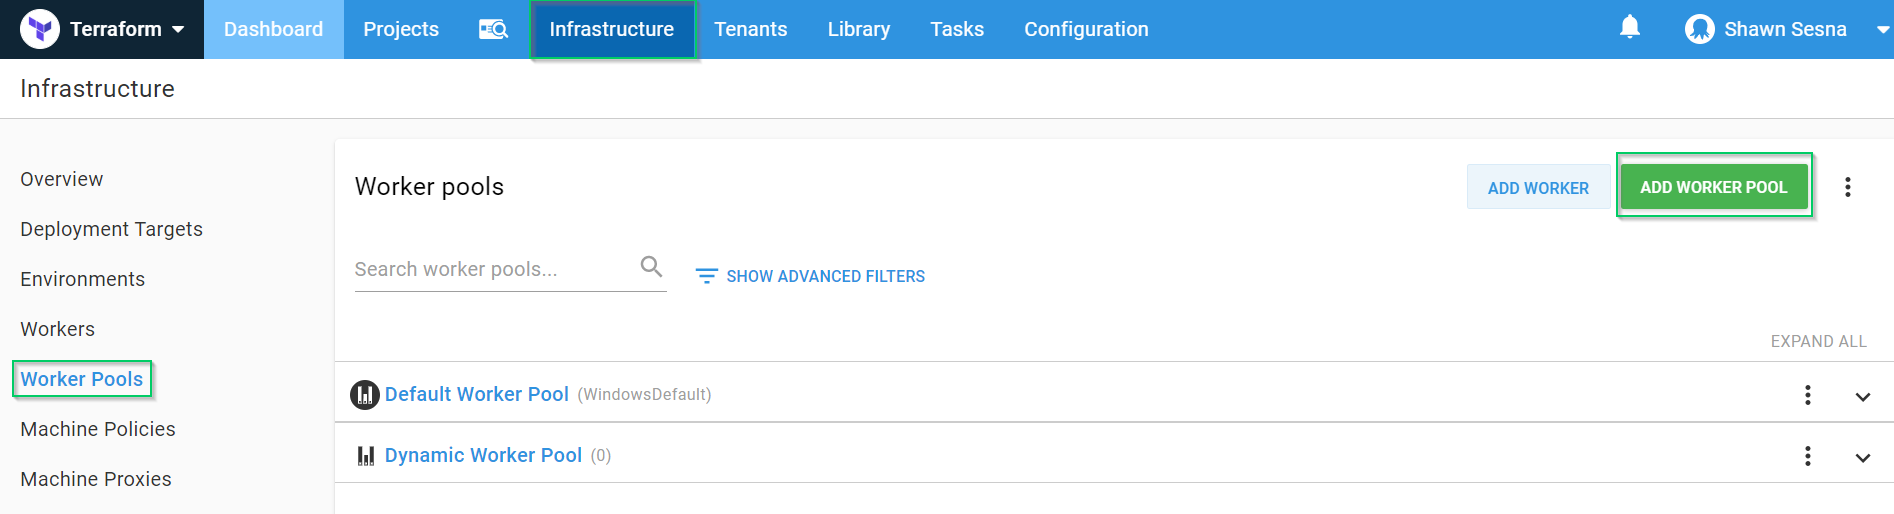Image resolution: width=1894 pixels, height=514 pixels.
Task: Click the Terraform space logo icon
Action: 40,29
